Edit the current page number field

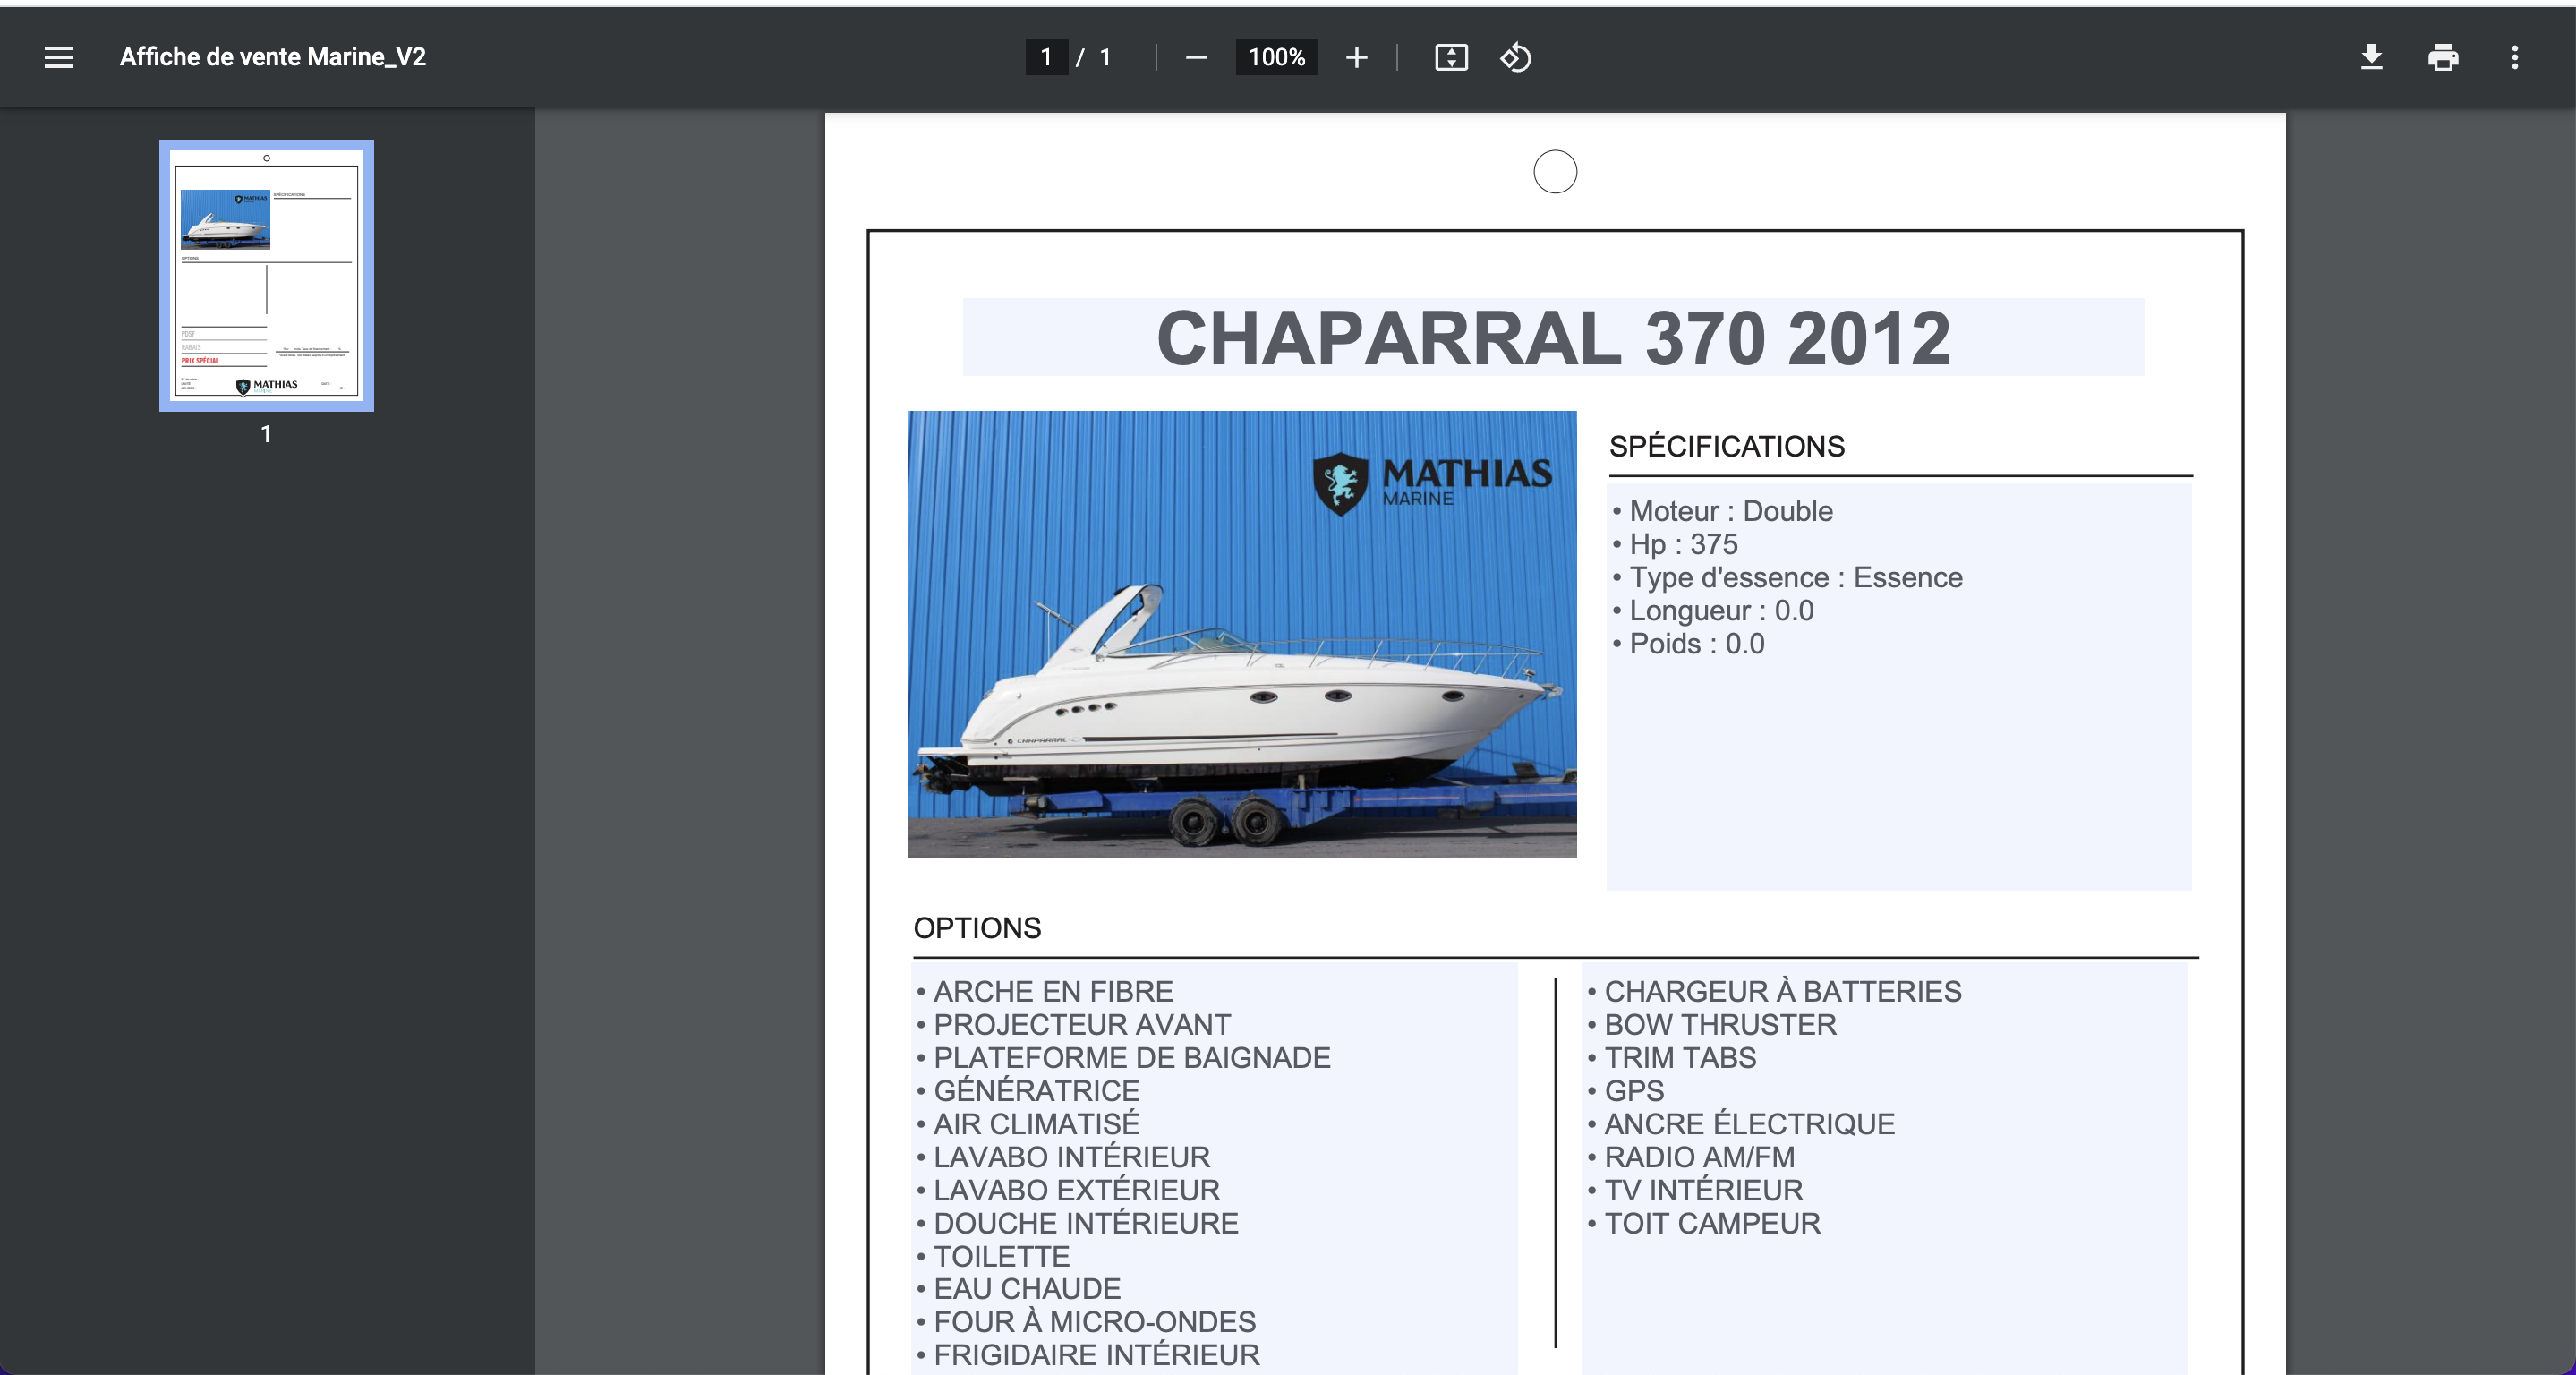(x=1046, y=57)
